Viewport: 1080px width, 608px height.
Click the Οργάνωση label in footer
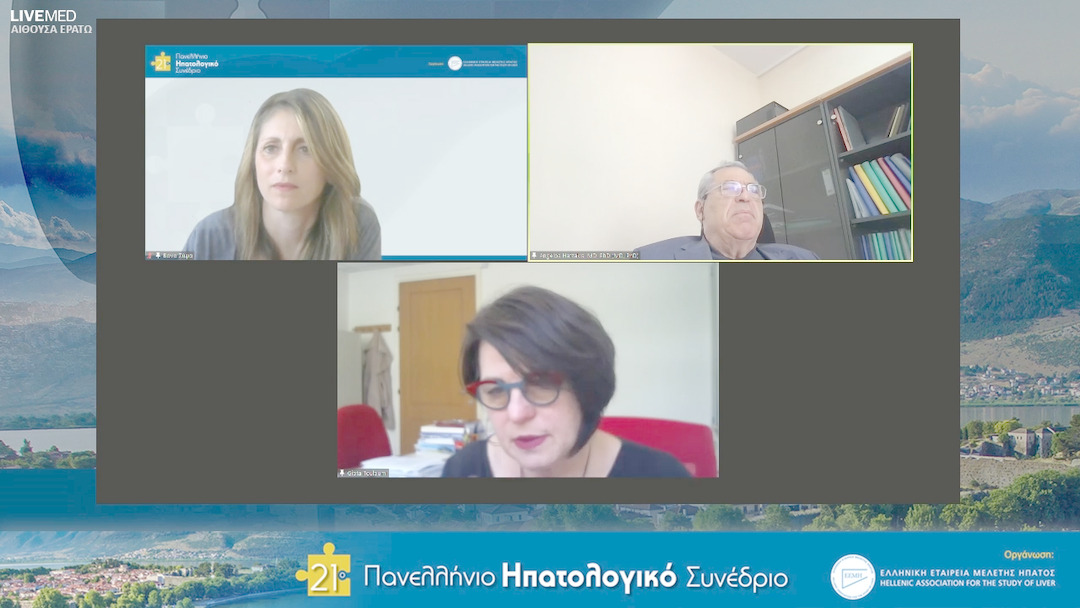point(1028,554)
